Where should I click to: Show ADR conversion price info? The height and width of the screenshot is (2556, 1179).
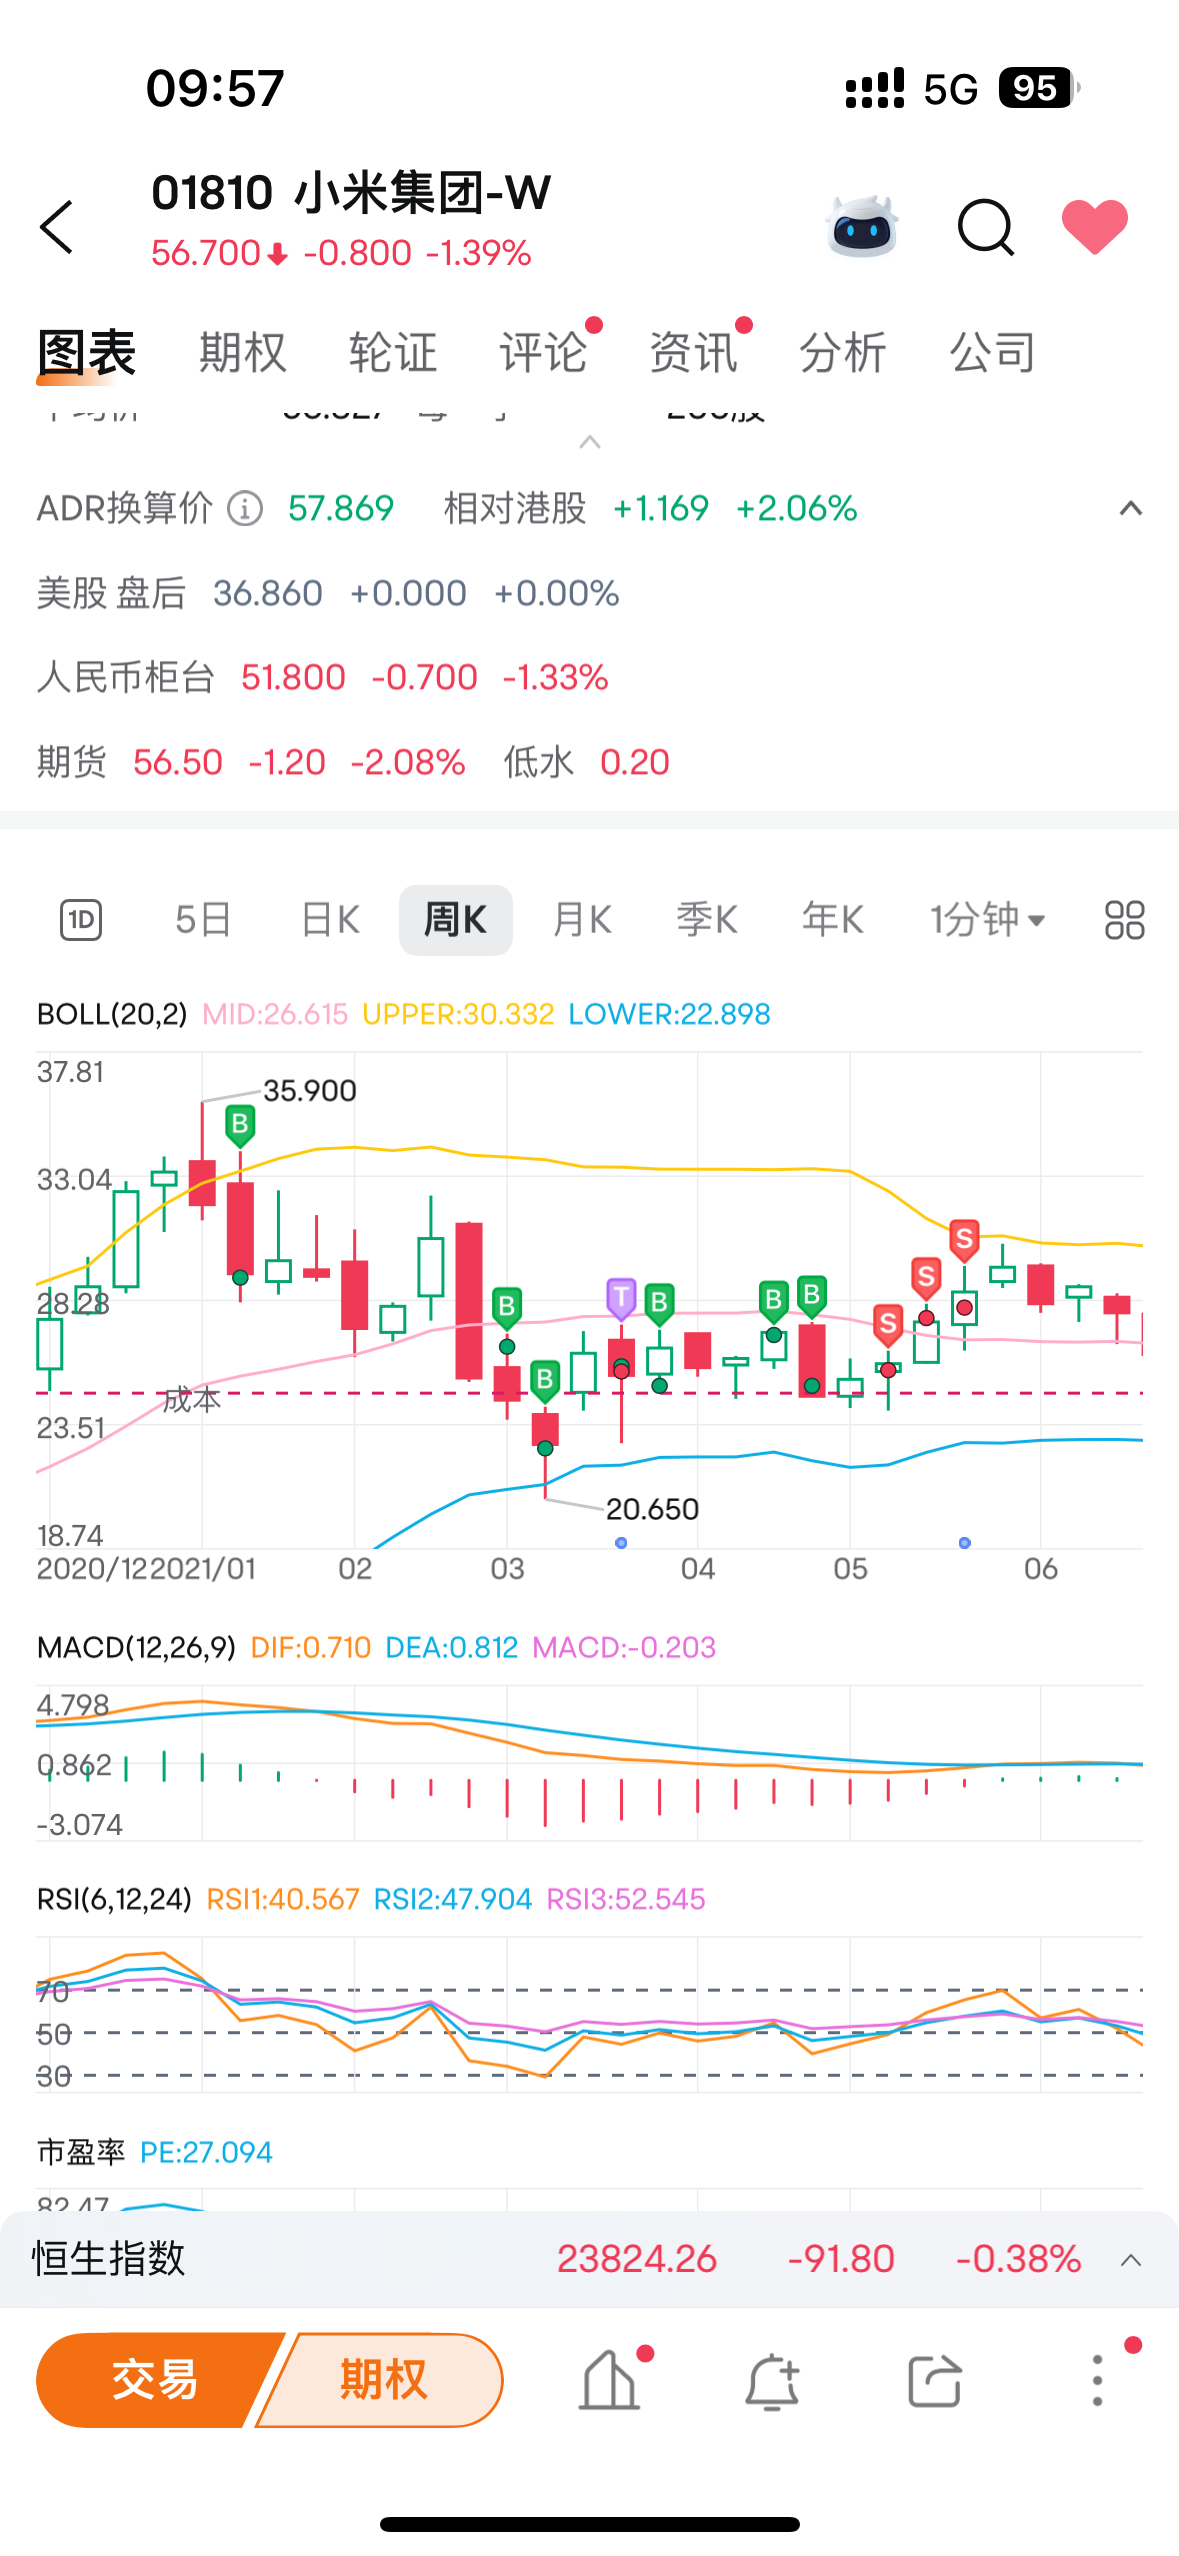(245, 509)
